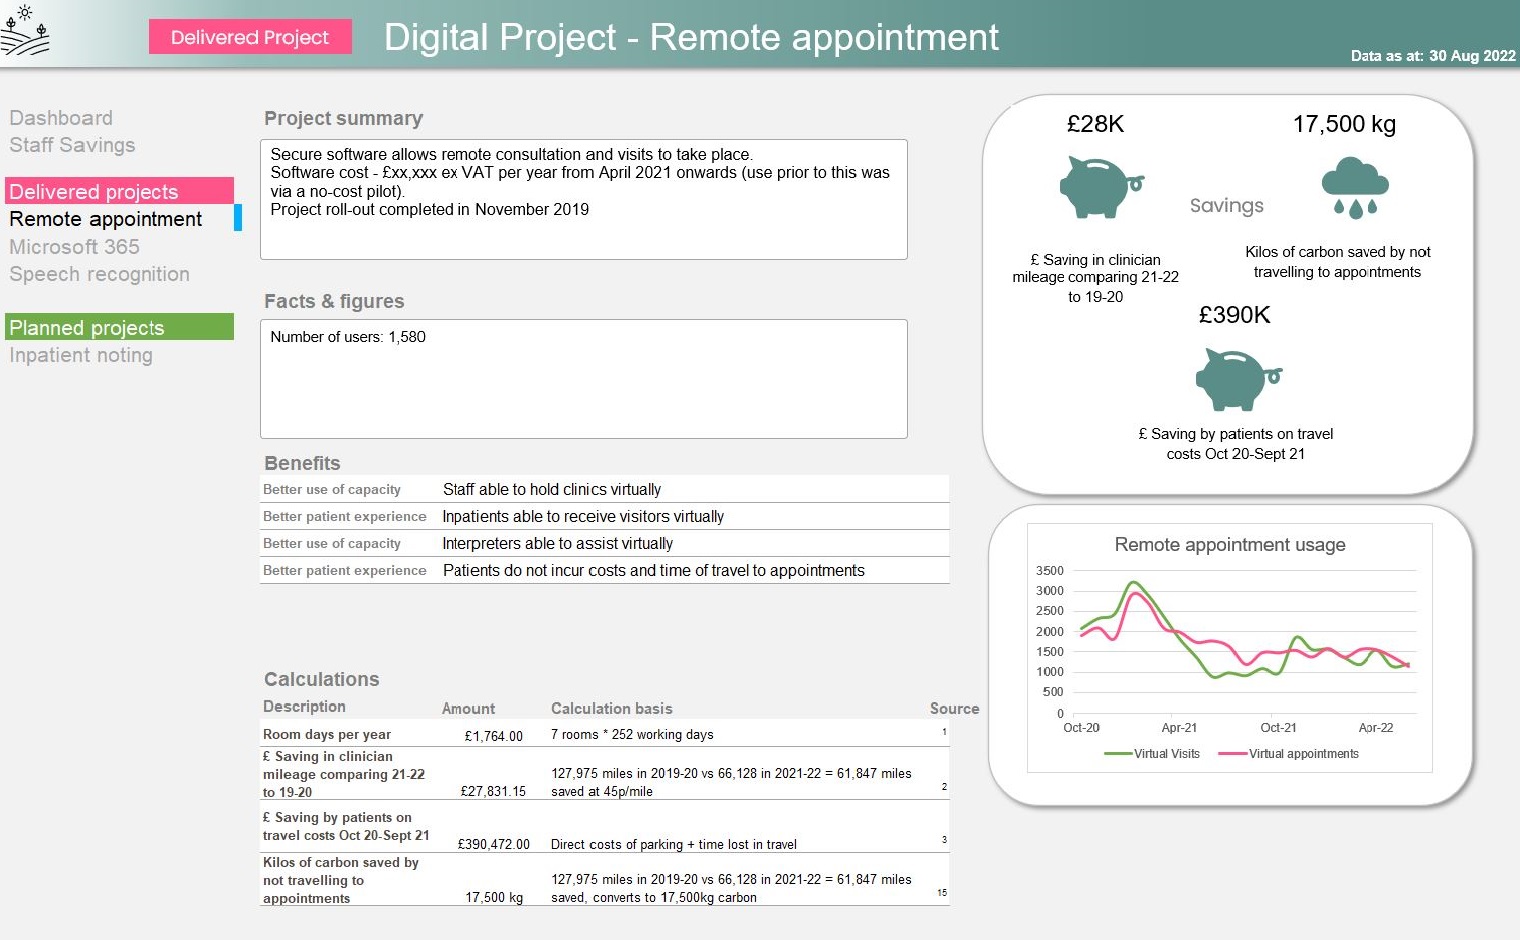Click the Delivered projects section header
The image size is (1520, 940).
(94, 191)
